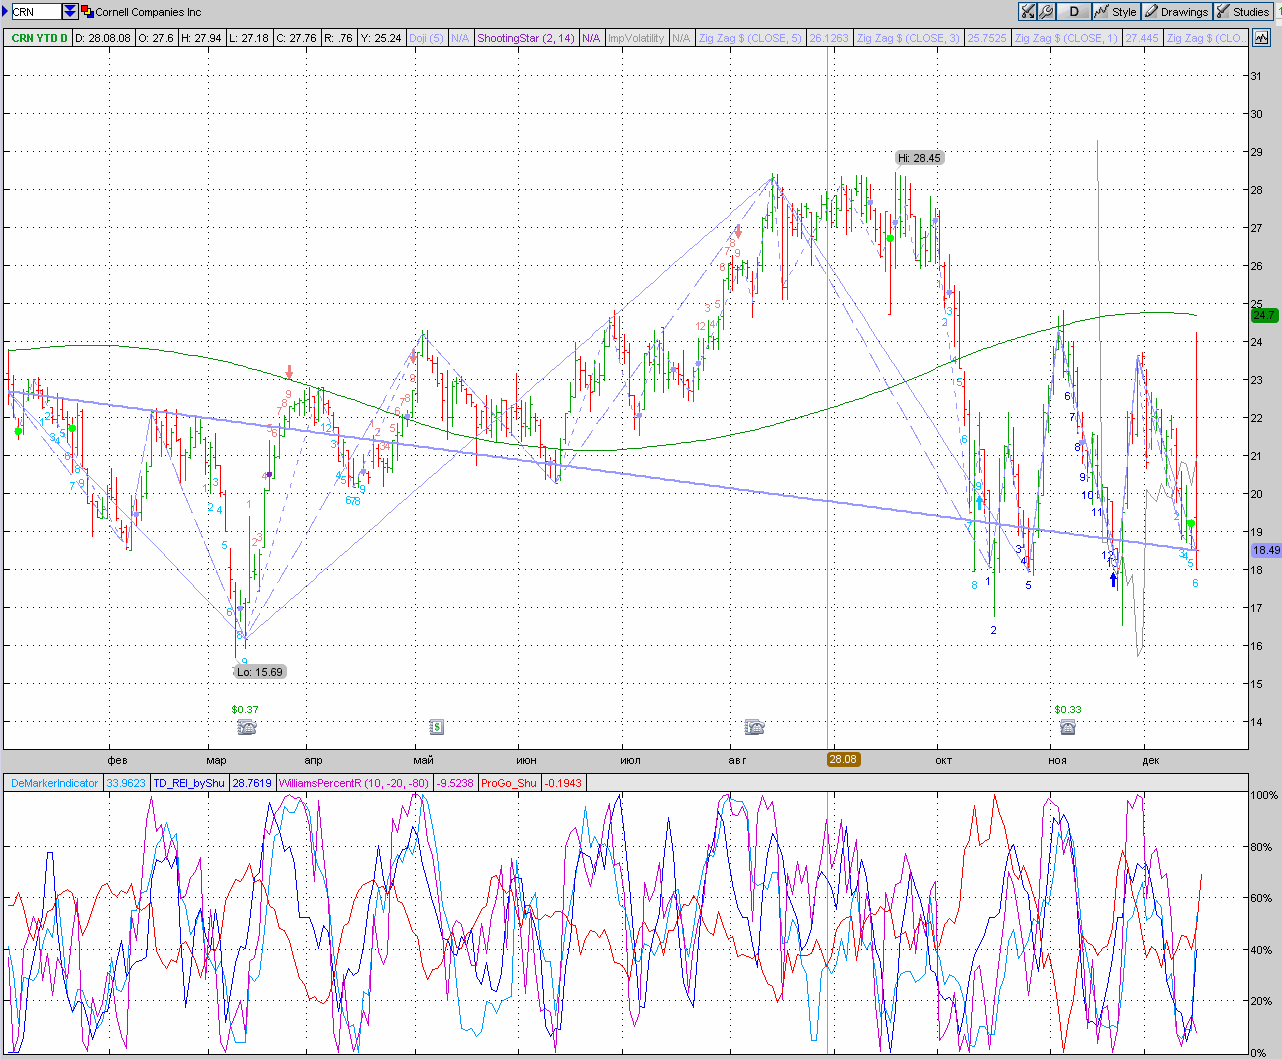Click the dollar dividend icon in May

click(x=436, y=727)
